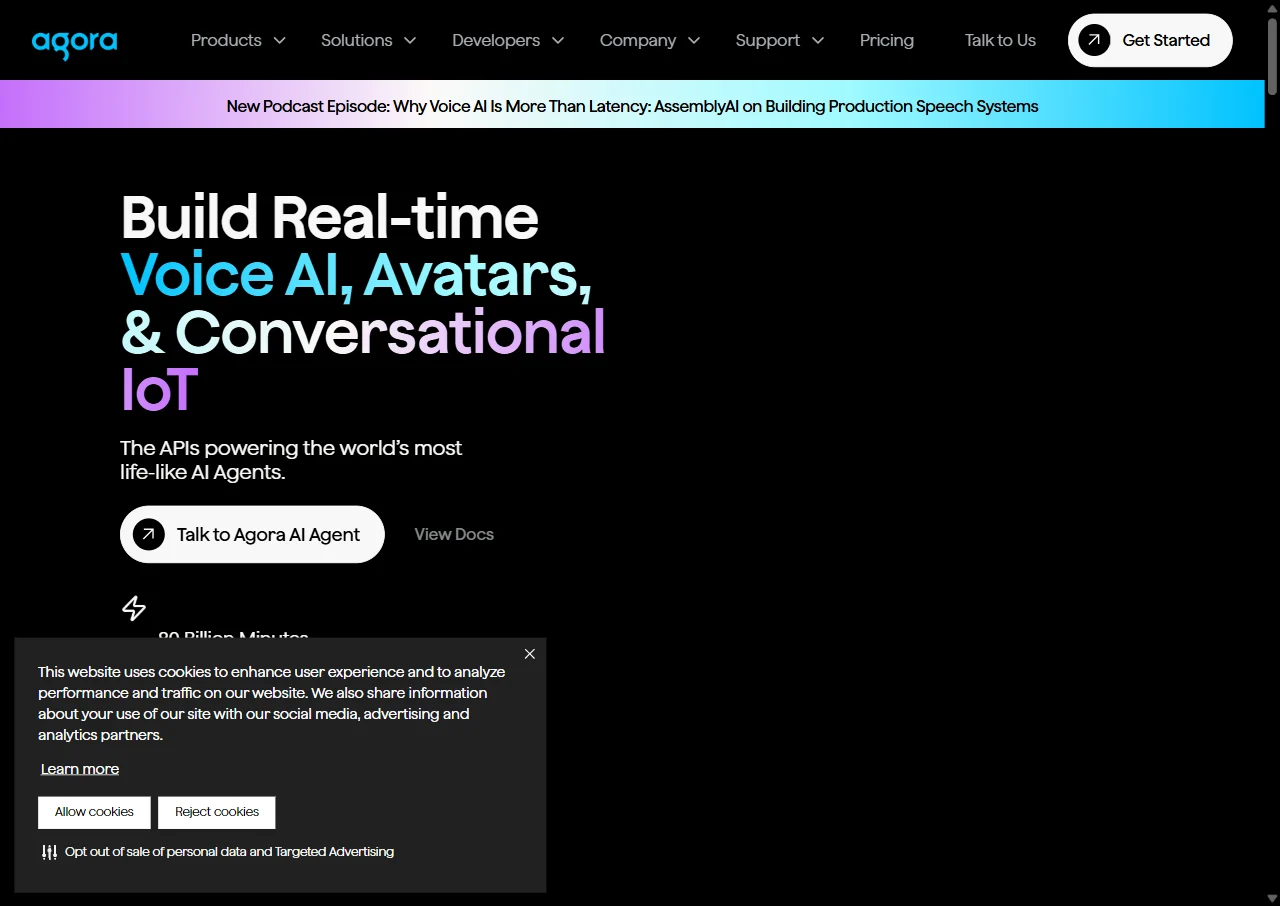Click Talk to Us link
This screenshot has width=1280, height=906.
tap(1000, 40)
